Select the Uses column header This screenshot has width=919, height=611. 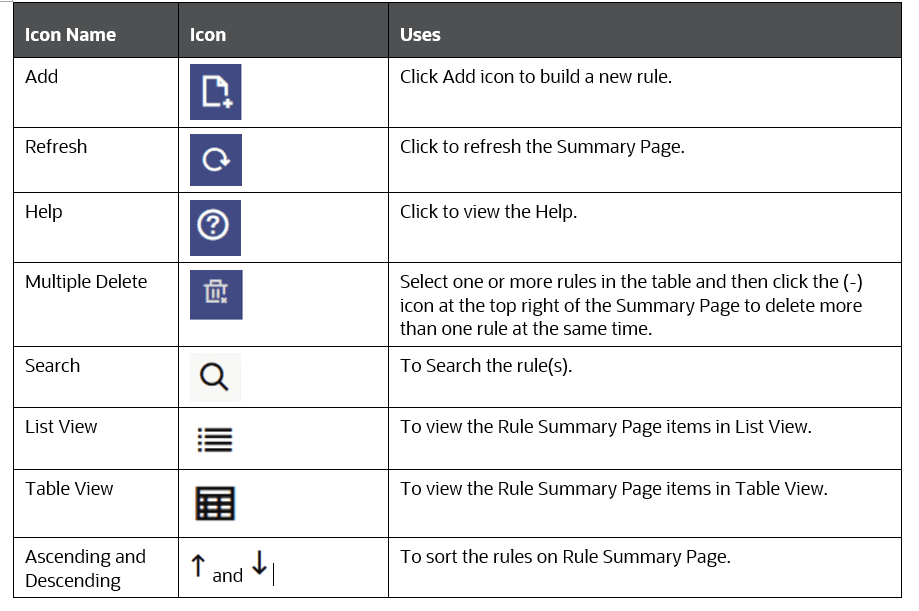(x=419, y=33)
